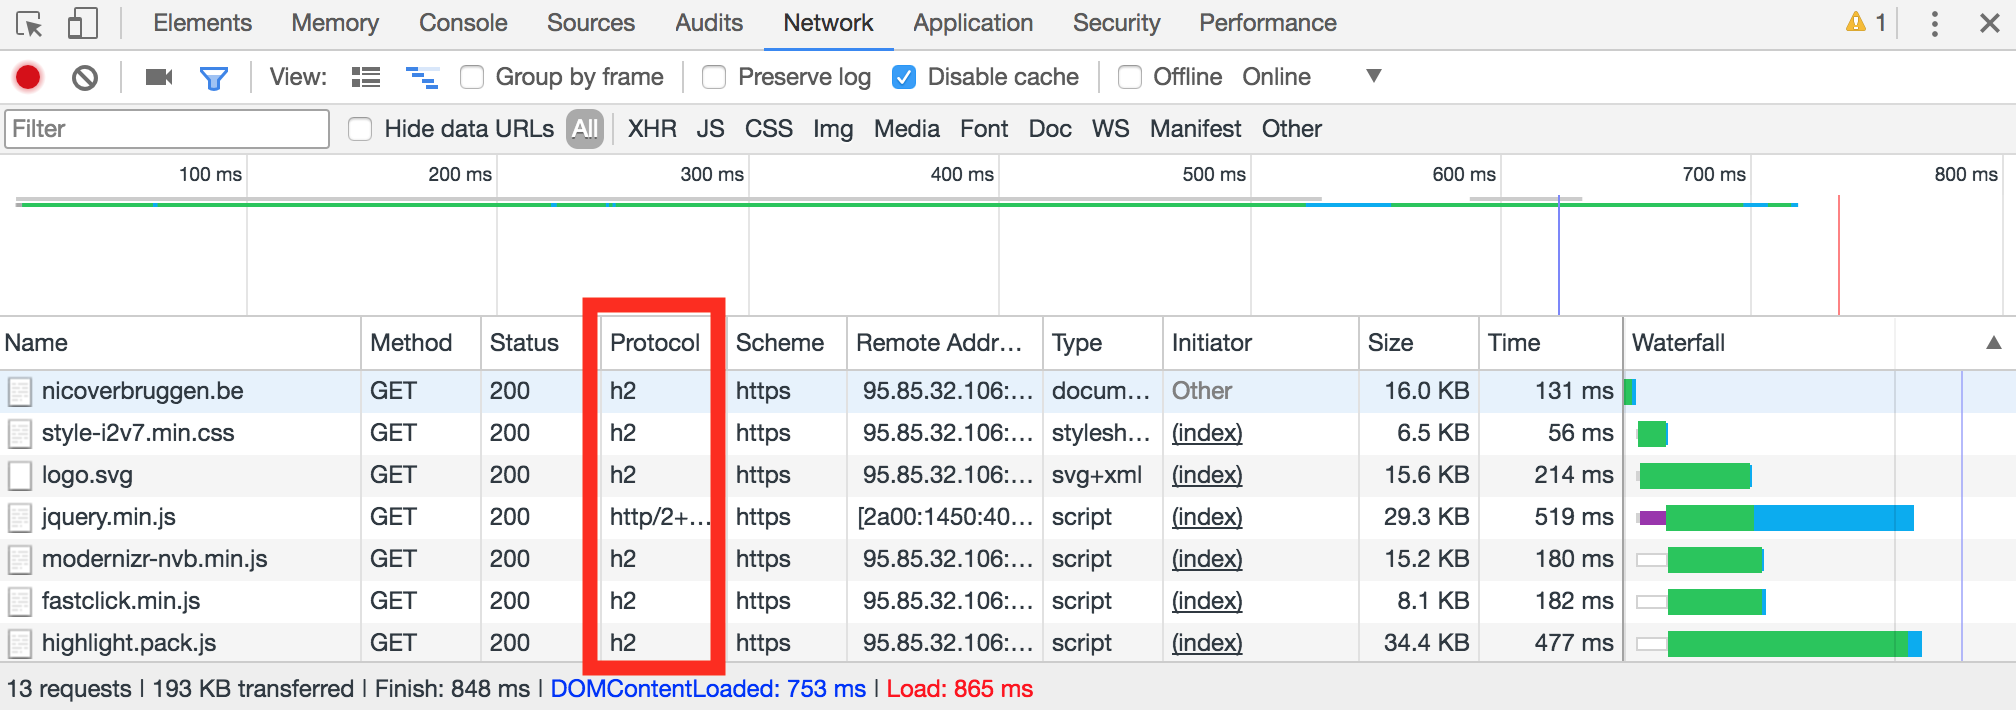Toggle the Waterfall sort arrow

pyautogui.click(x=1993, y=343)
